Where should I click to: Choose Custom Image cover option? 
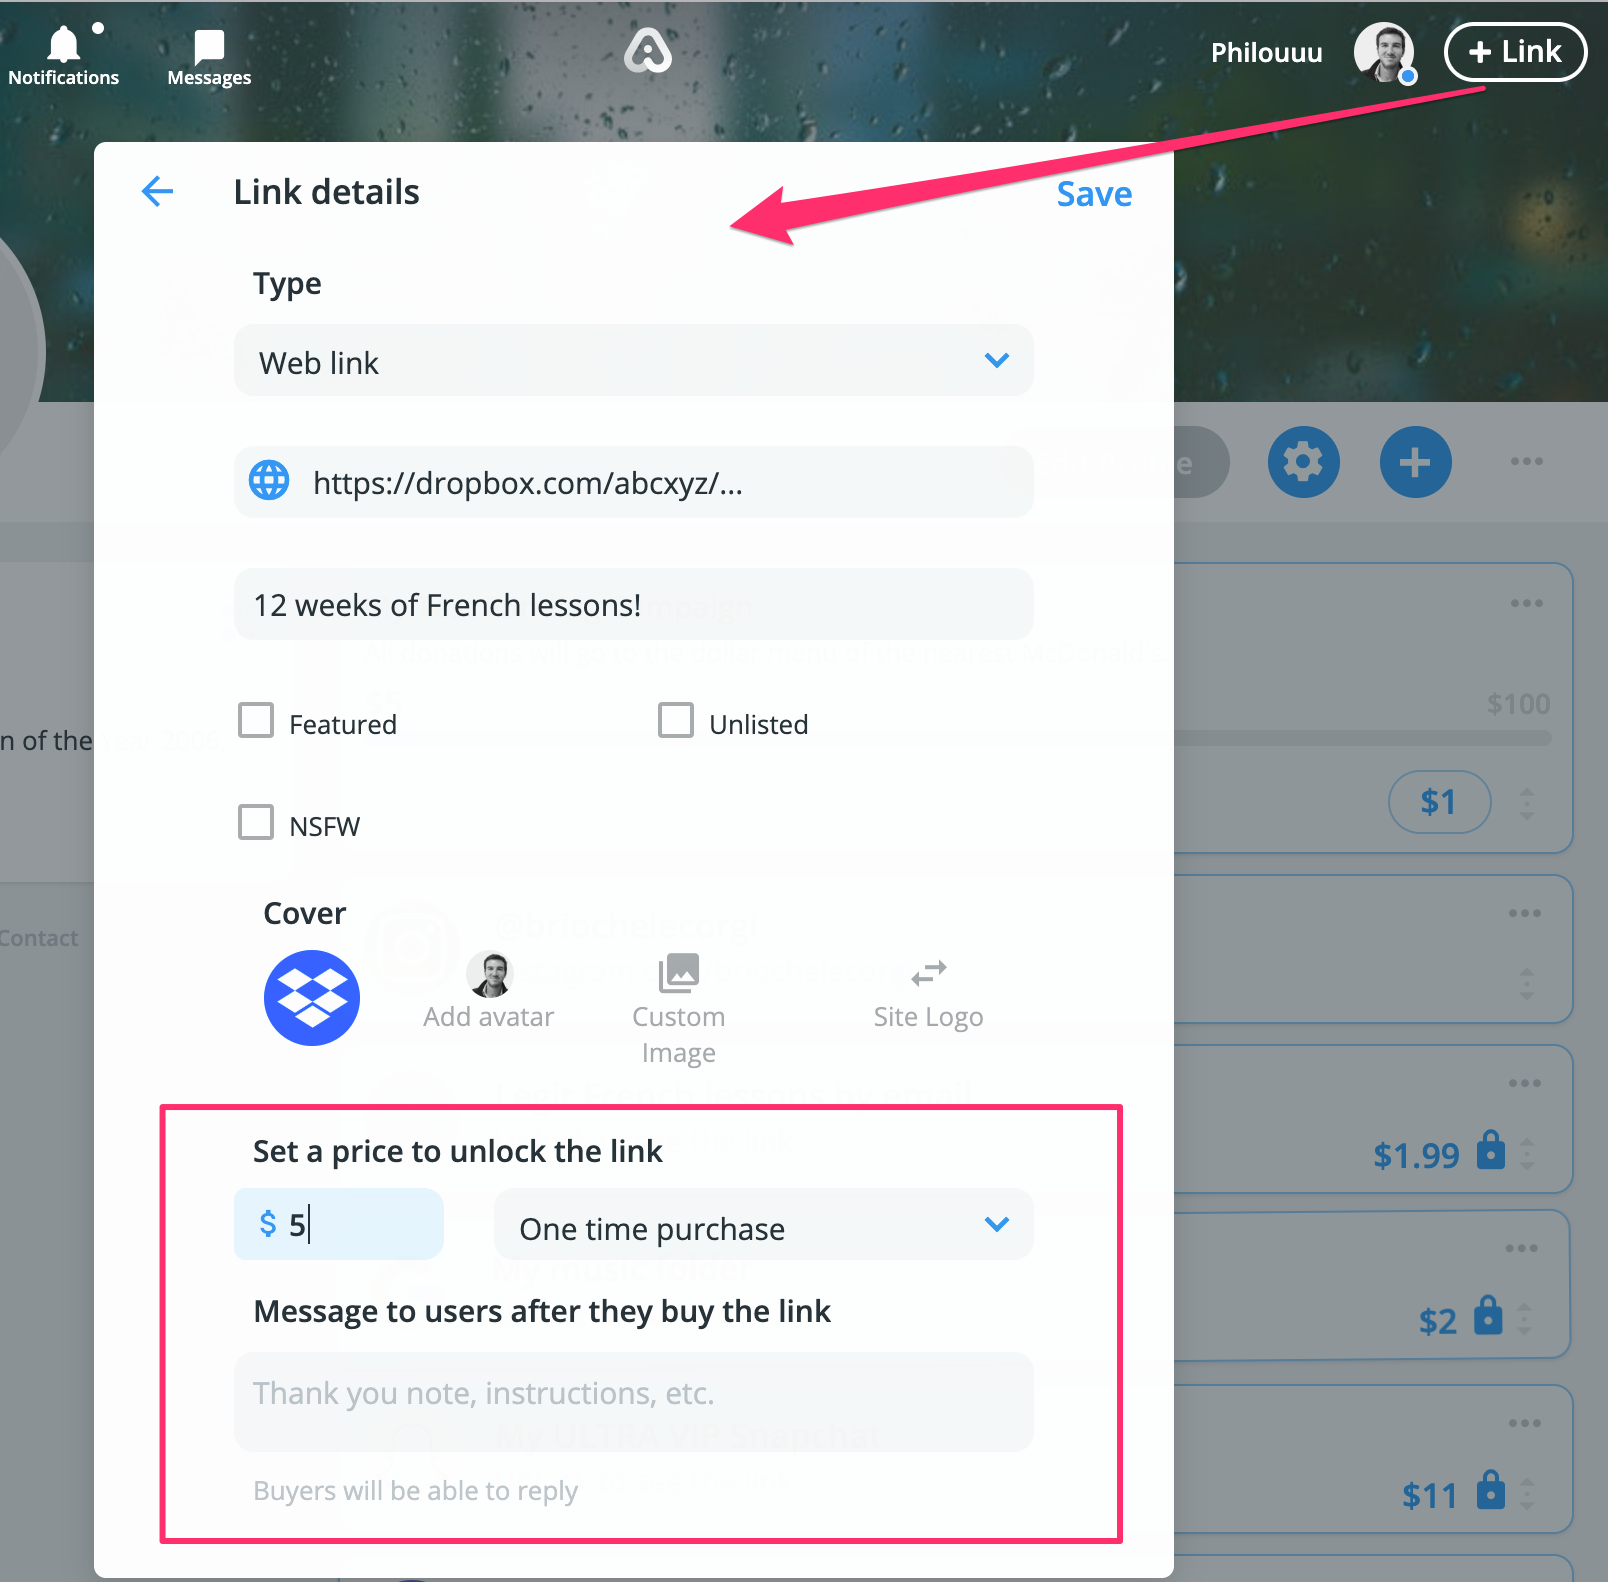click(x=679, y=1009)
